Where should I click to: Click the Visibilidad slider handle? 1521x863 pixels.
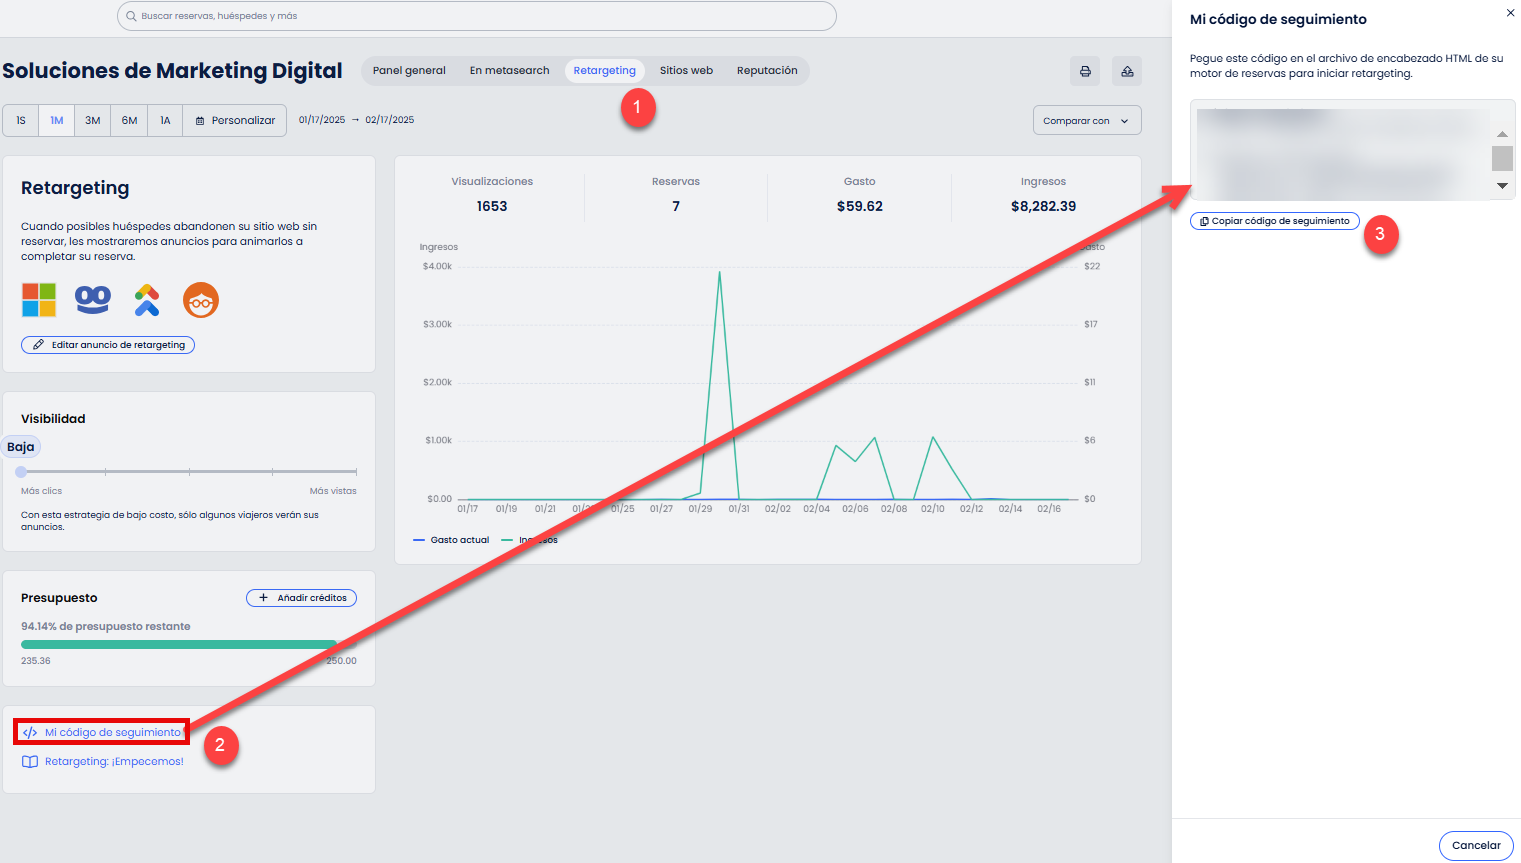coord(21,471)
